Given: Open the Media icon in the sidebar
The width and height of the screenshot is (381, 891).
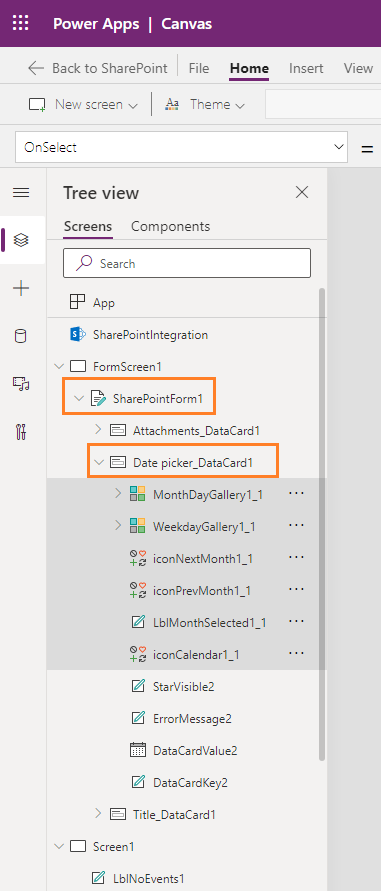Looking at the screenshot, I should (21, 384).
